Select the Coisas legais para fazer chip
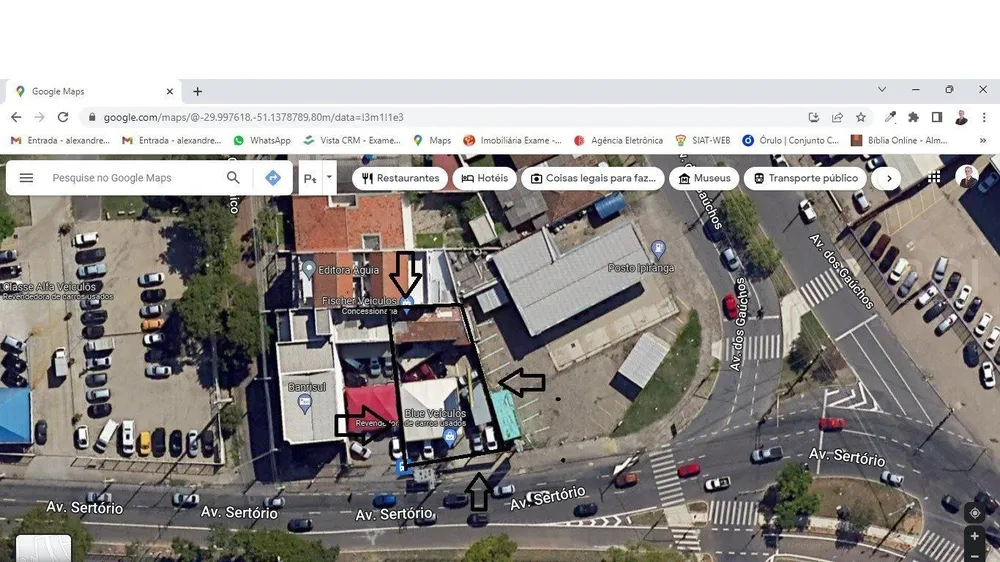Screen dimensions: 1000x562 click(x=593, y=178)
